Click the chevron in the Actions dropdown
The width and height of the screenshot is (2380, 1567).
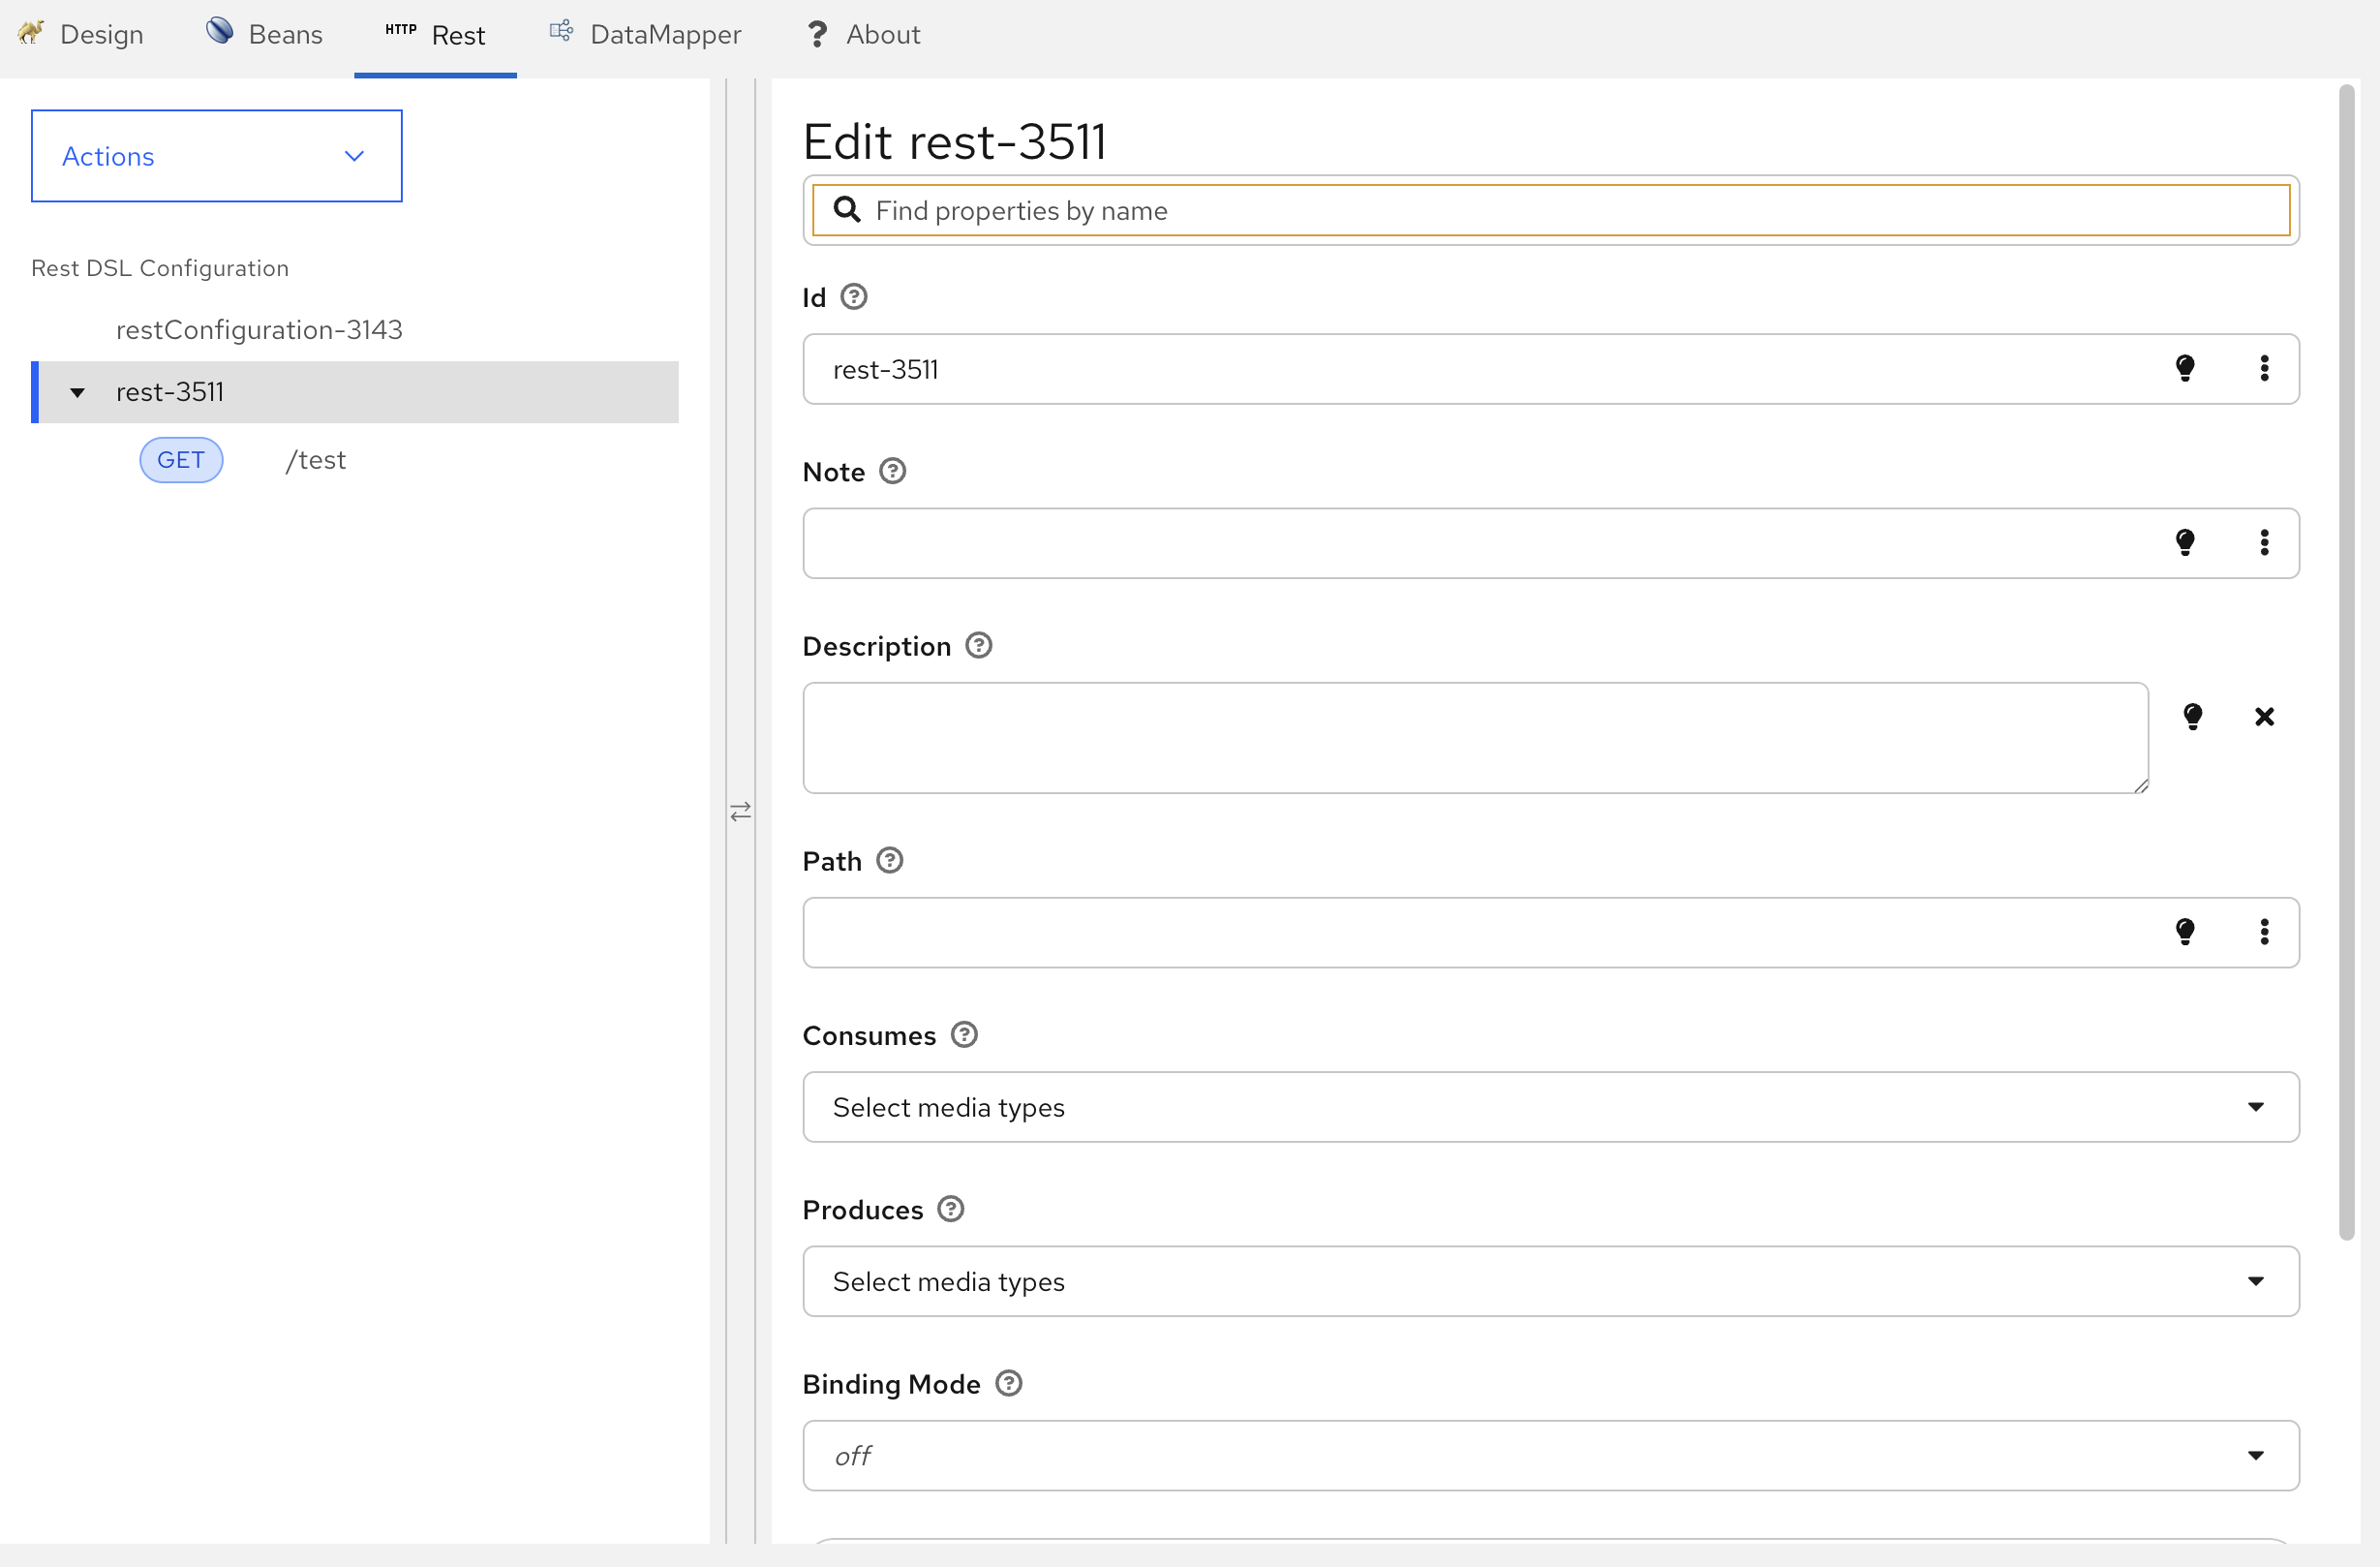click(x=354, y=156)
